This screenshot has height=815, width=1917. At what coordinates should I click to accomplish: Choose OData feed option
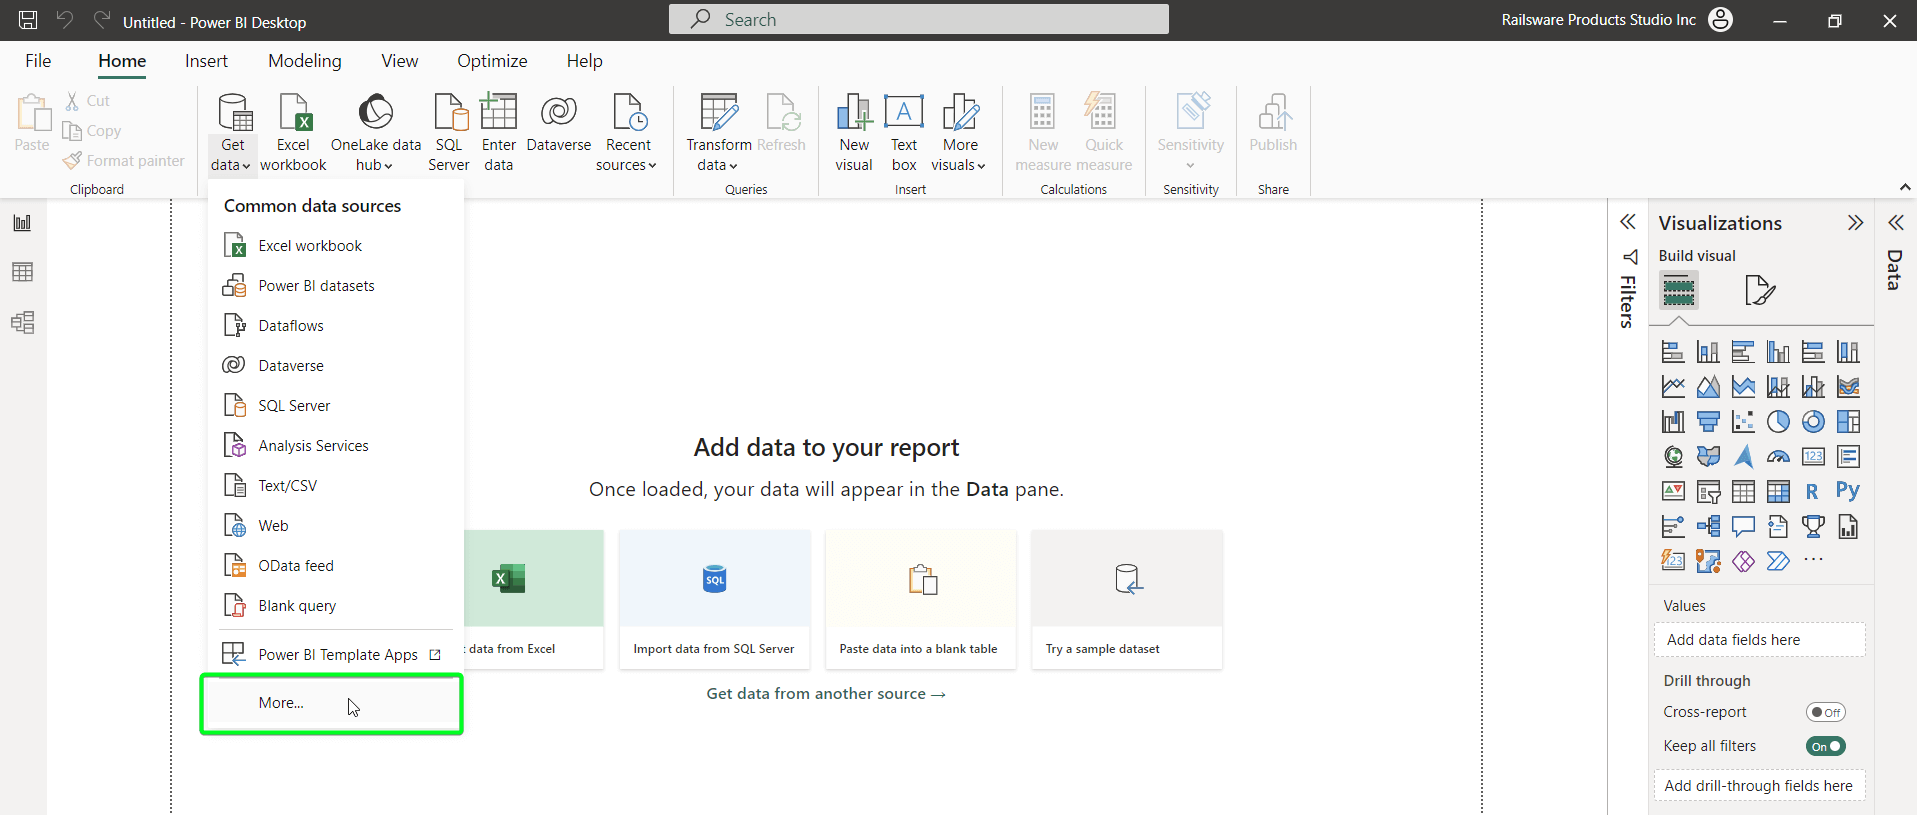coord(335,566)
